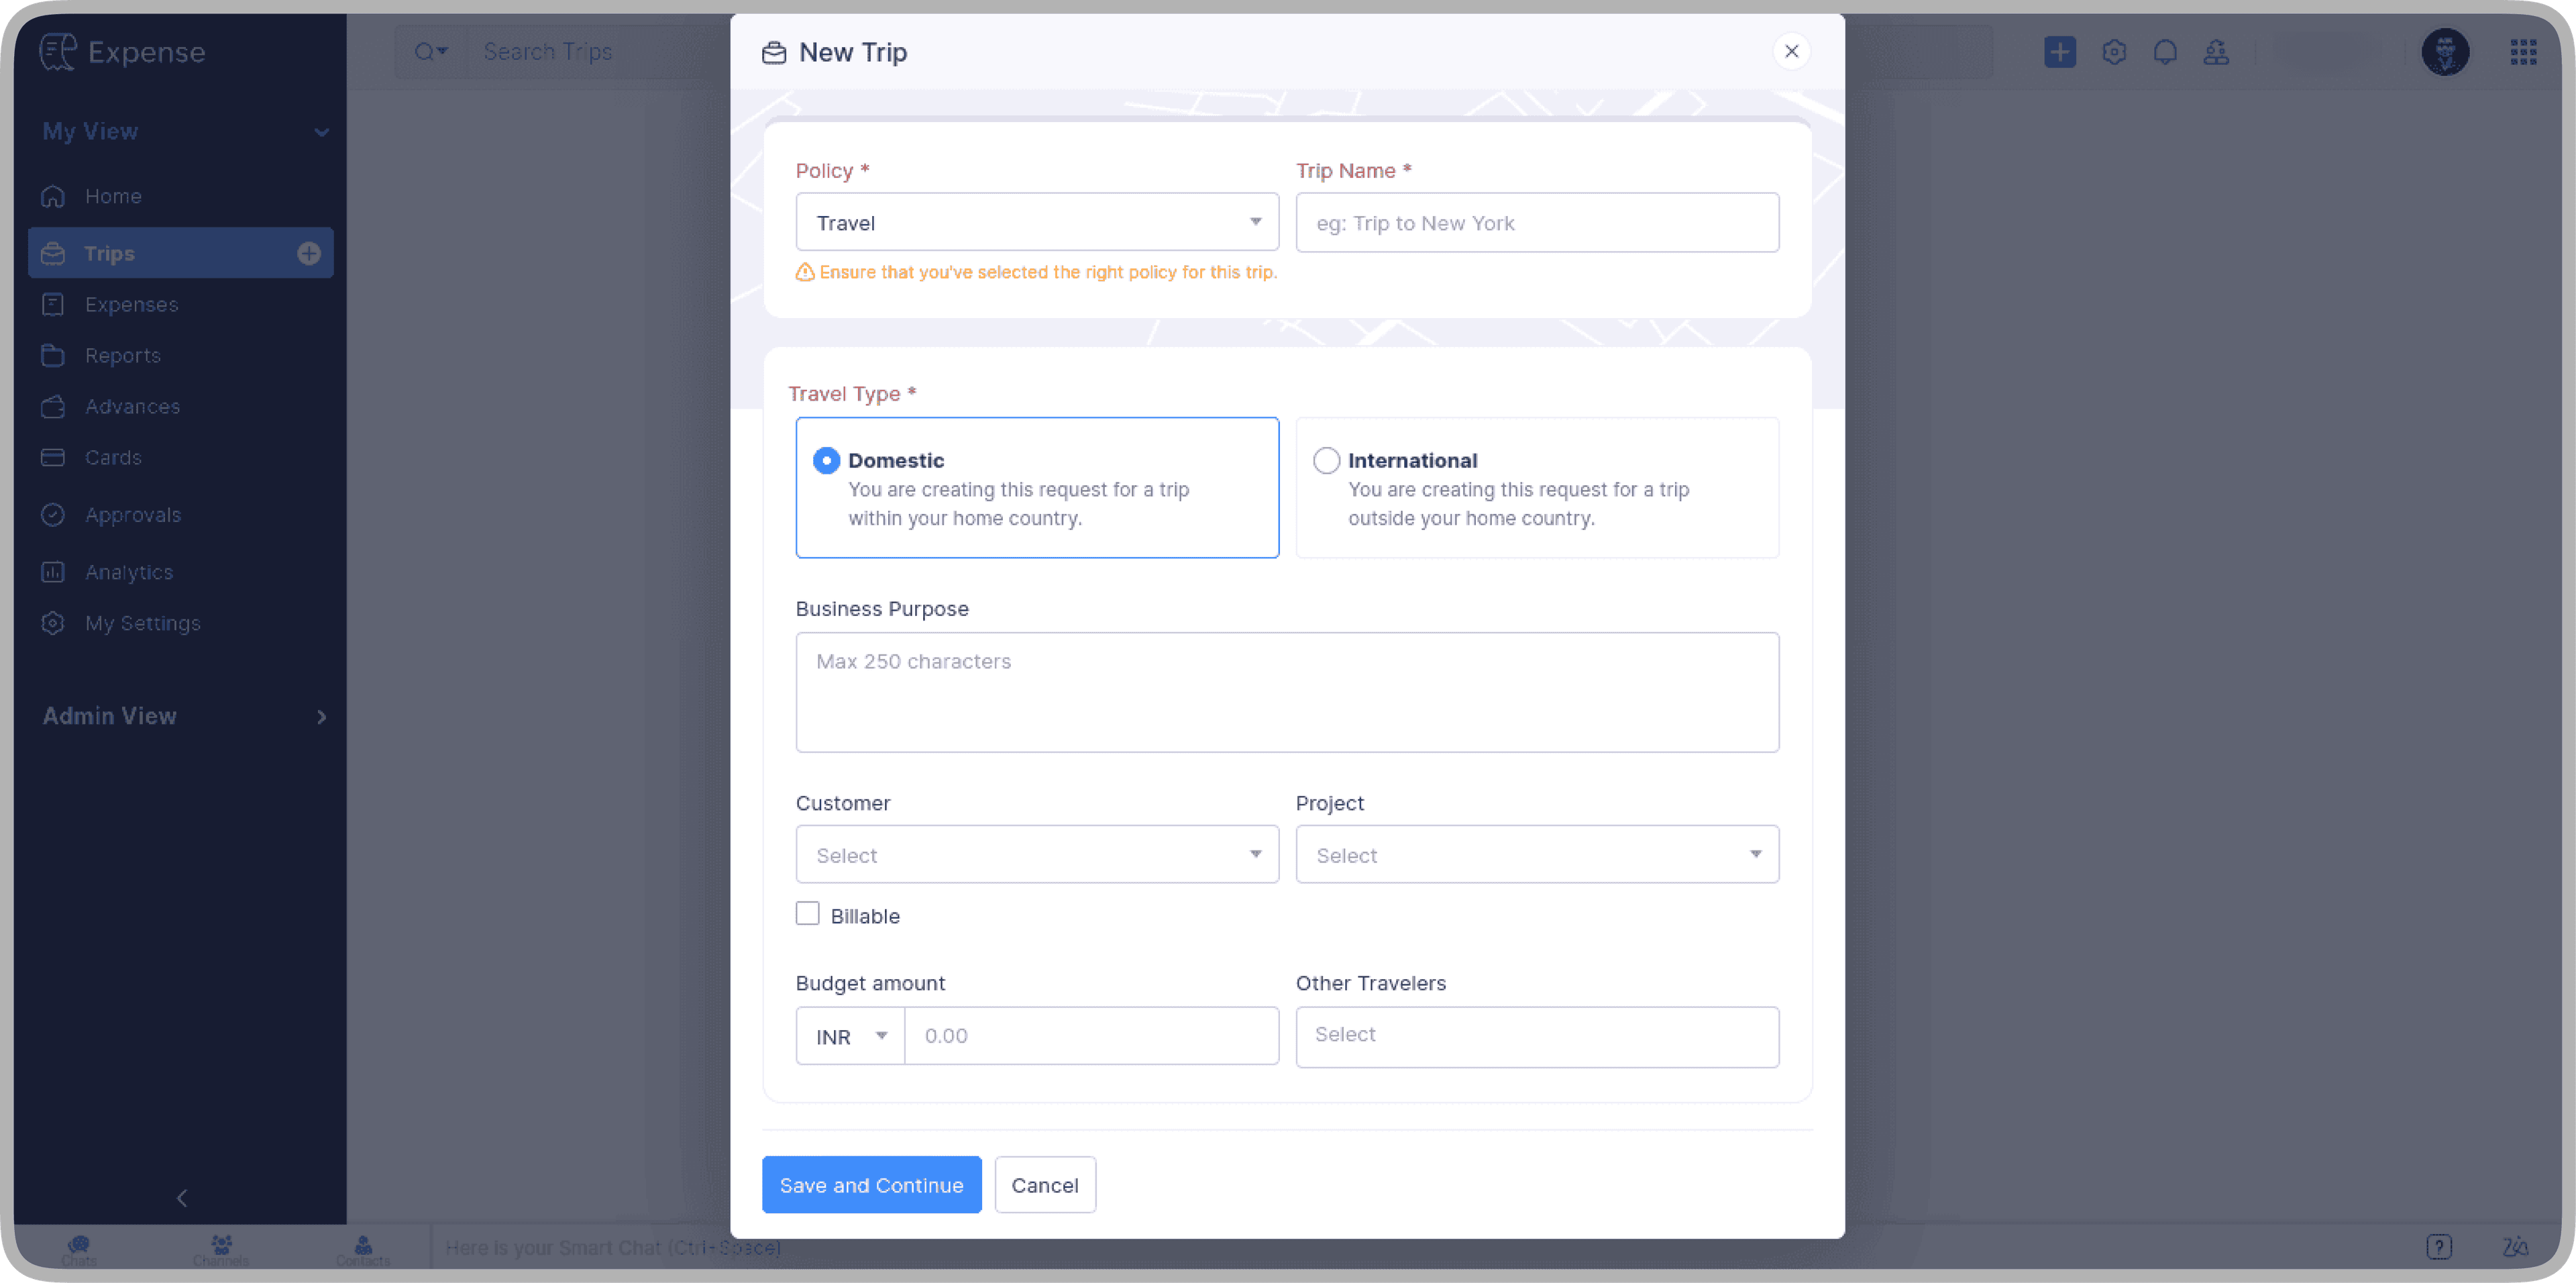Open the Project select dropdown
Screen dimensions: 2576x1283
(x=1537, y=854)
